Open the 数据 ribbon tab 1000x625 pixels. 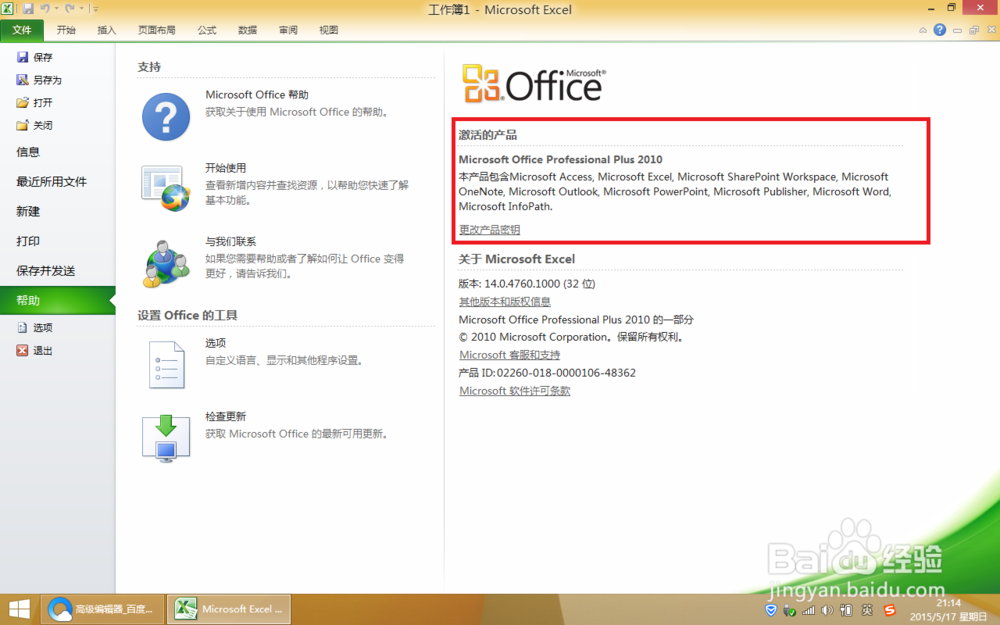click(x=247, y=30)
